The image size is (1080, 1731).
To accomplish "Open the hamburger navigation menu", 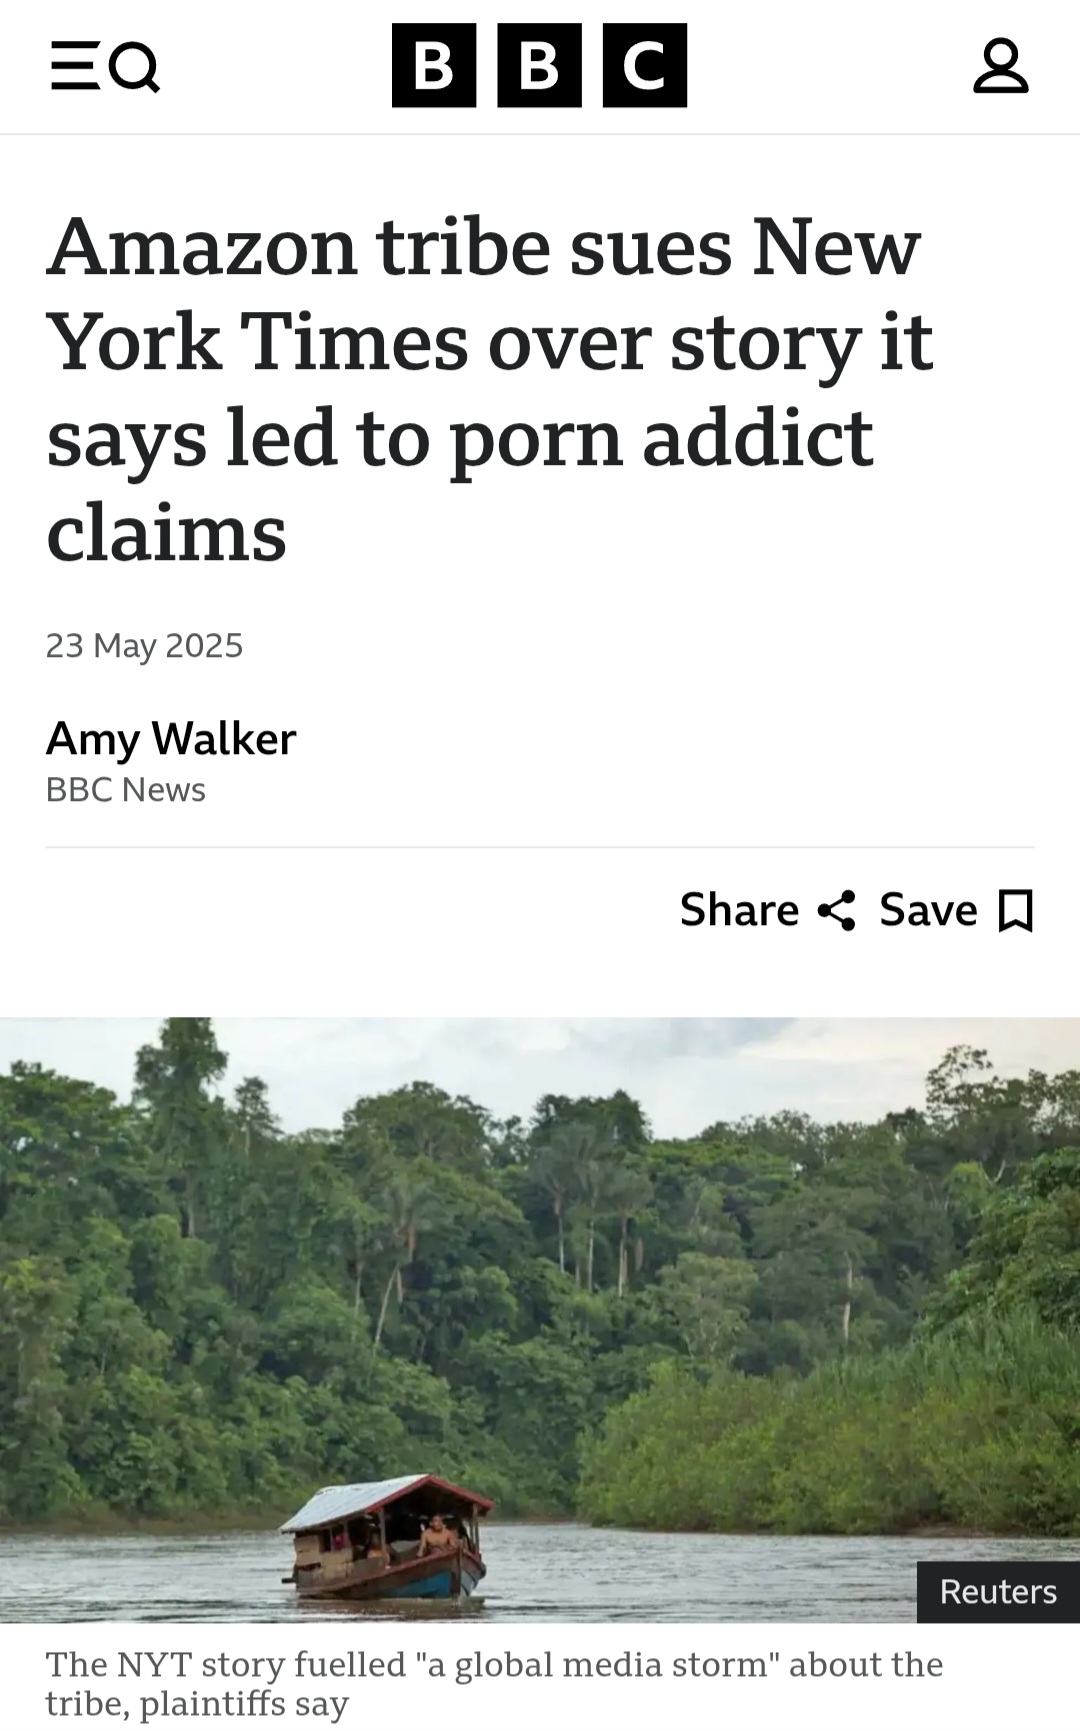I will click(x=74, y=66).
